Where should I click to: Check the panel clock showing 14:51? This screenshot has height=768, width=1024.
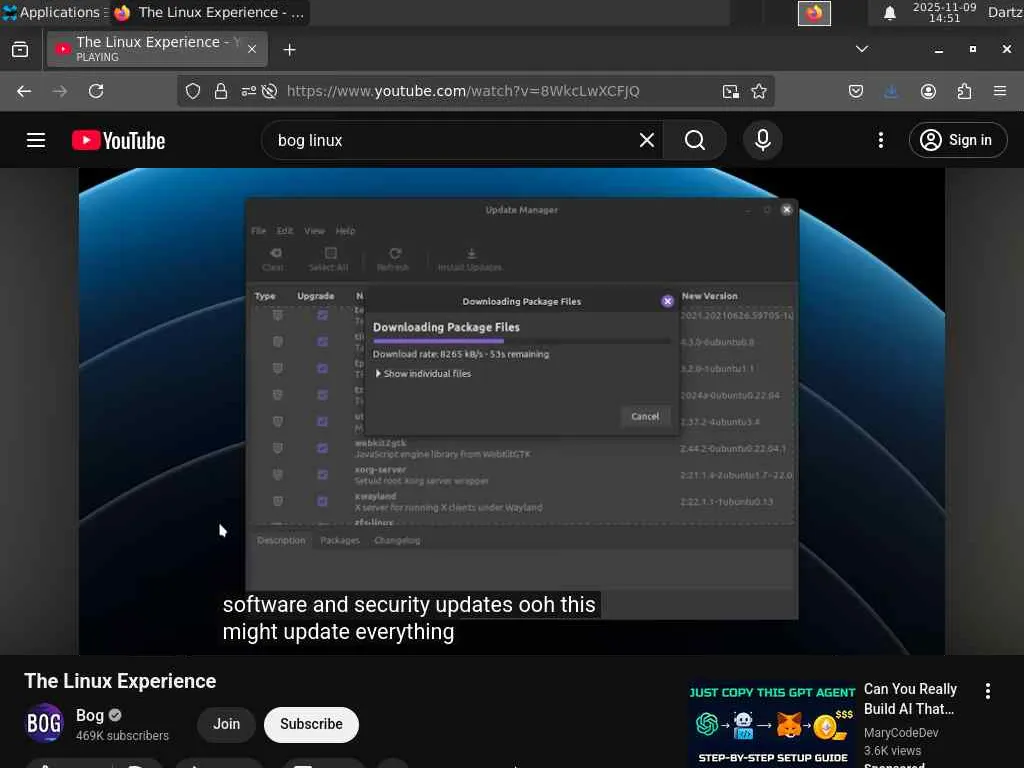[944, 12]
